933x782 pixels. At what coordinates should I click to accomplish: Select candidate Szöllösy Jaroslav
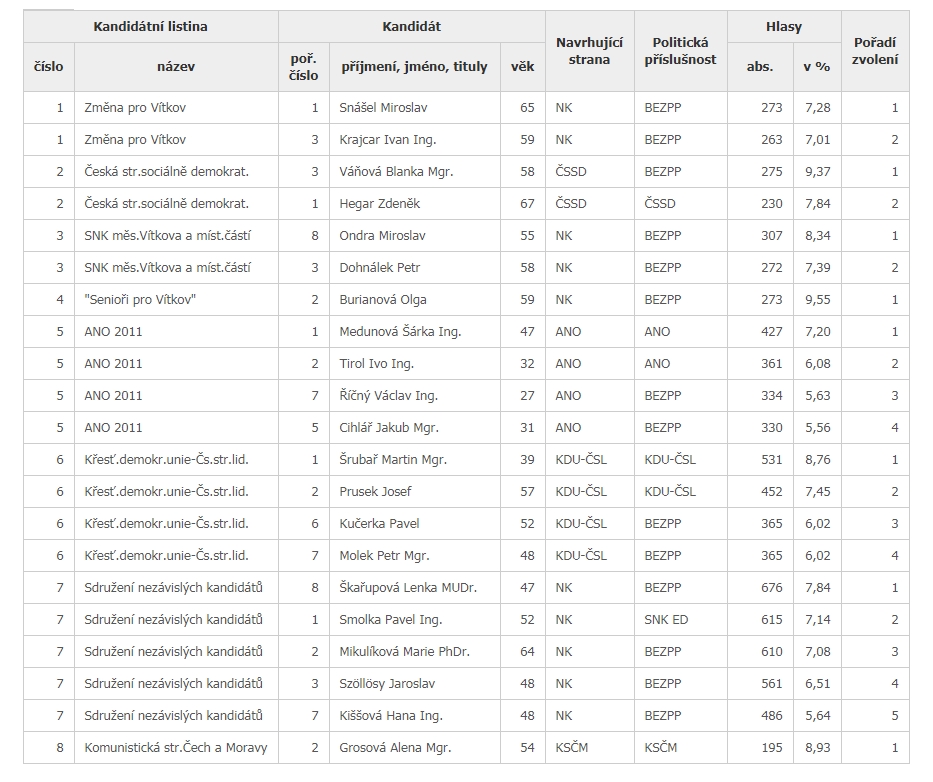tap(390, 684)
